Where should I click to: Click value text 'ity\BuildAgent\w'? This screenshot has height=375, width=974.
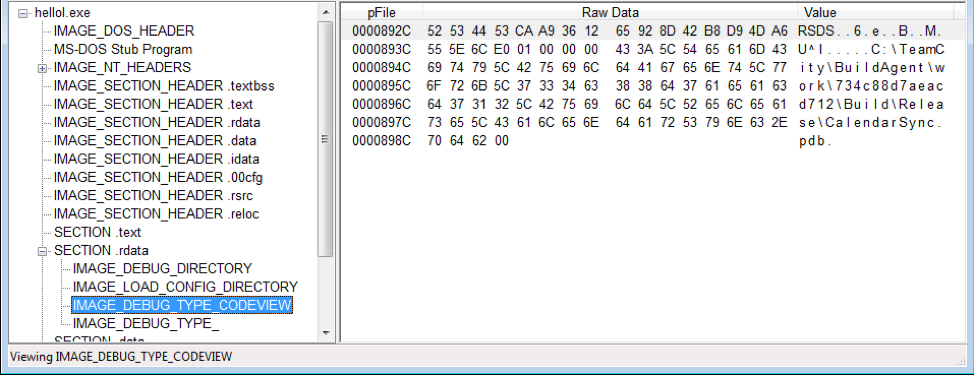tap(872, 68)
